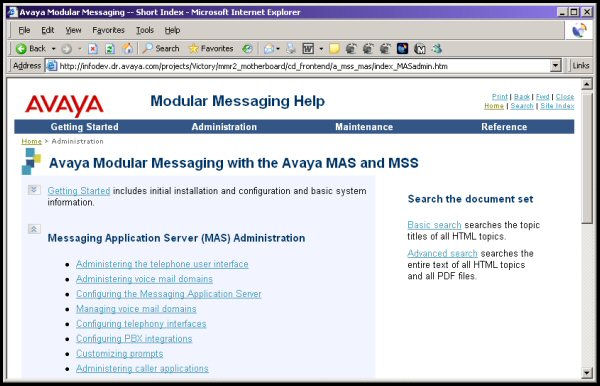Click the Site Index link
The height and width of the screenshot is (386, 600).
click(x=557, y=106)
